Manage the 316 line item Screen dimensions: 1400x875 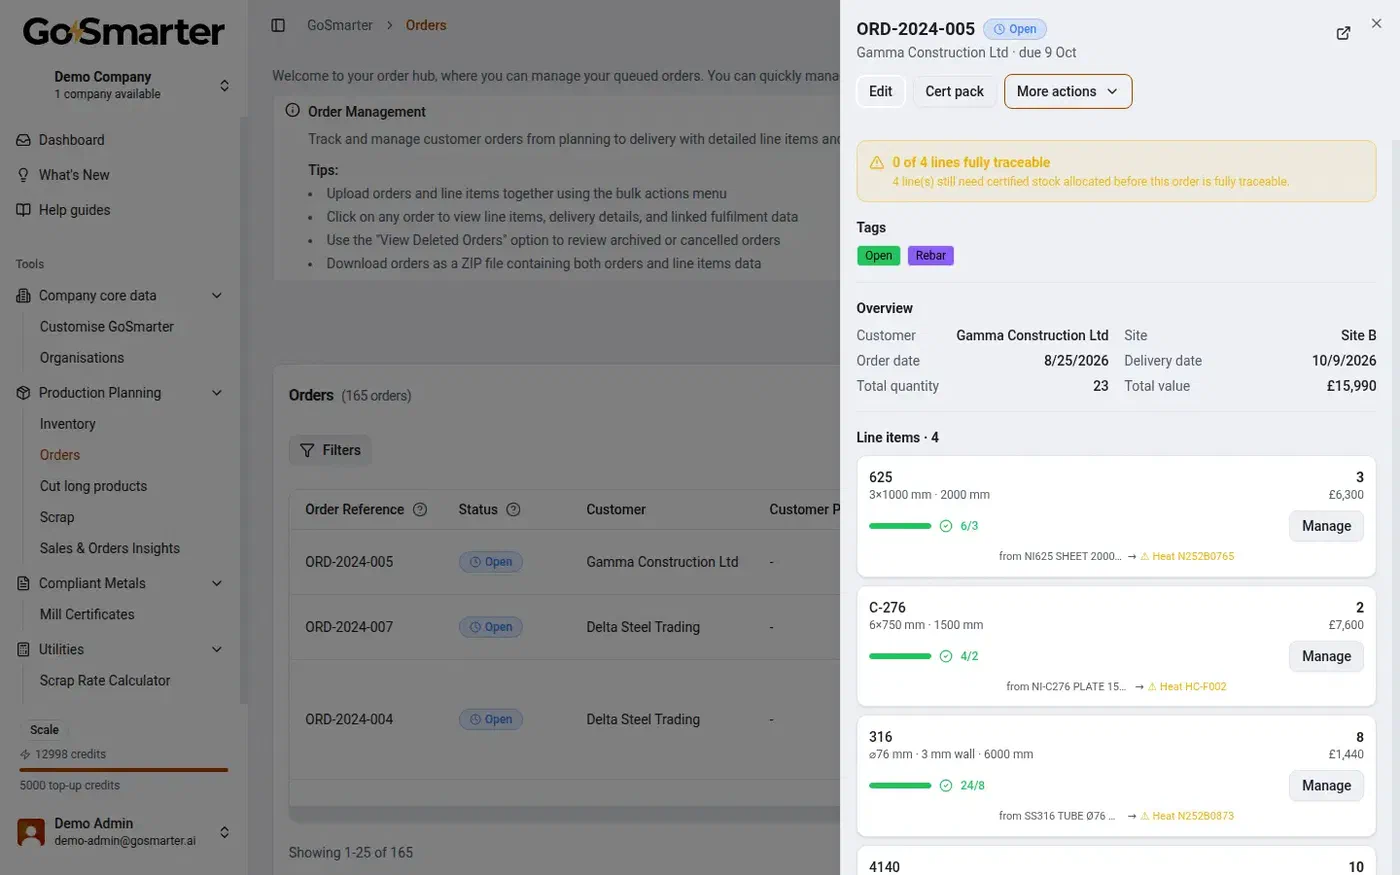point(1326,785)
